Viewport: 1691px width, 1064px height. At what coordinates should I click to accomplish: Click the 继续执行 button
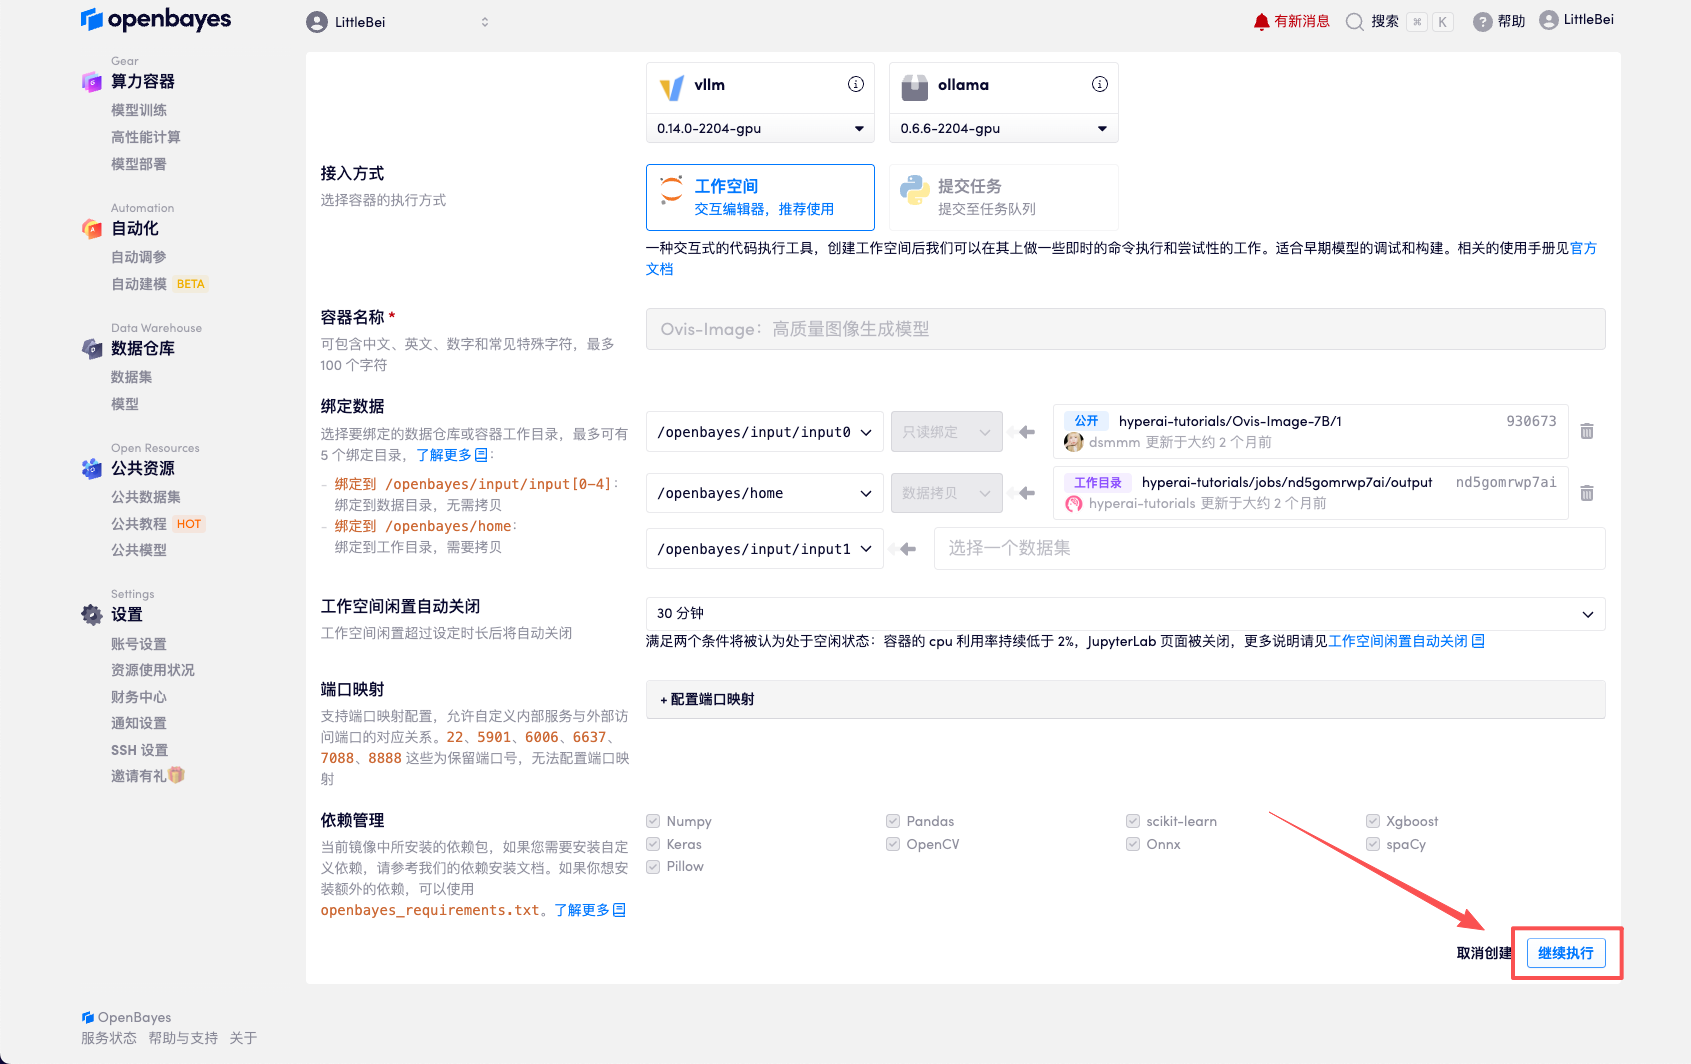(x=1566, y=953)
